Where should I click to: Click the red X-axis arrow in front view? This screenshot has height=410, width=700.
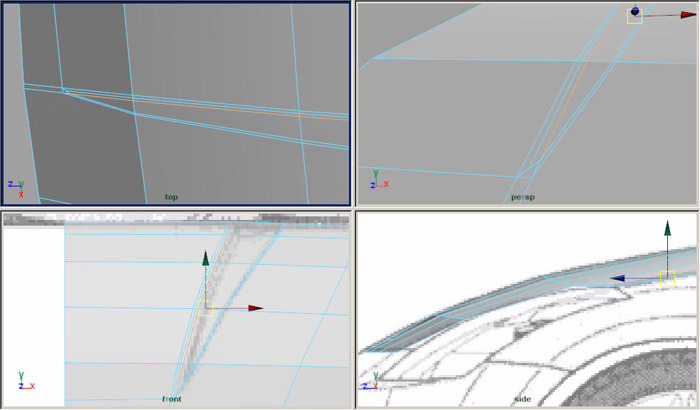click(x=256, y=309)
